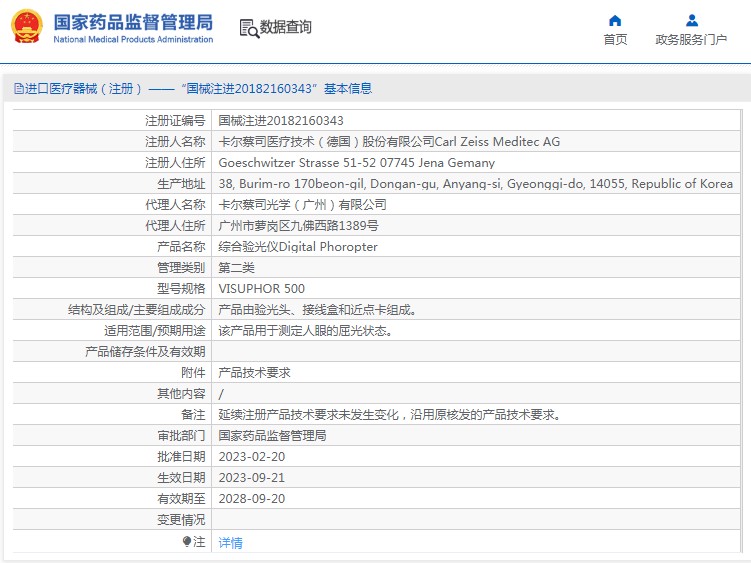
Task: Select registration number value 国械注进20182160343
Action: click(x=281, y=121)
